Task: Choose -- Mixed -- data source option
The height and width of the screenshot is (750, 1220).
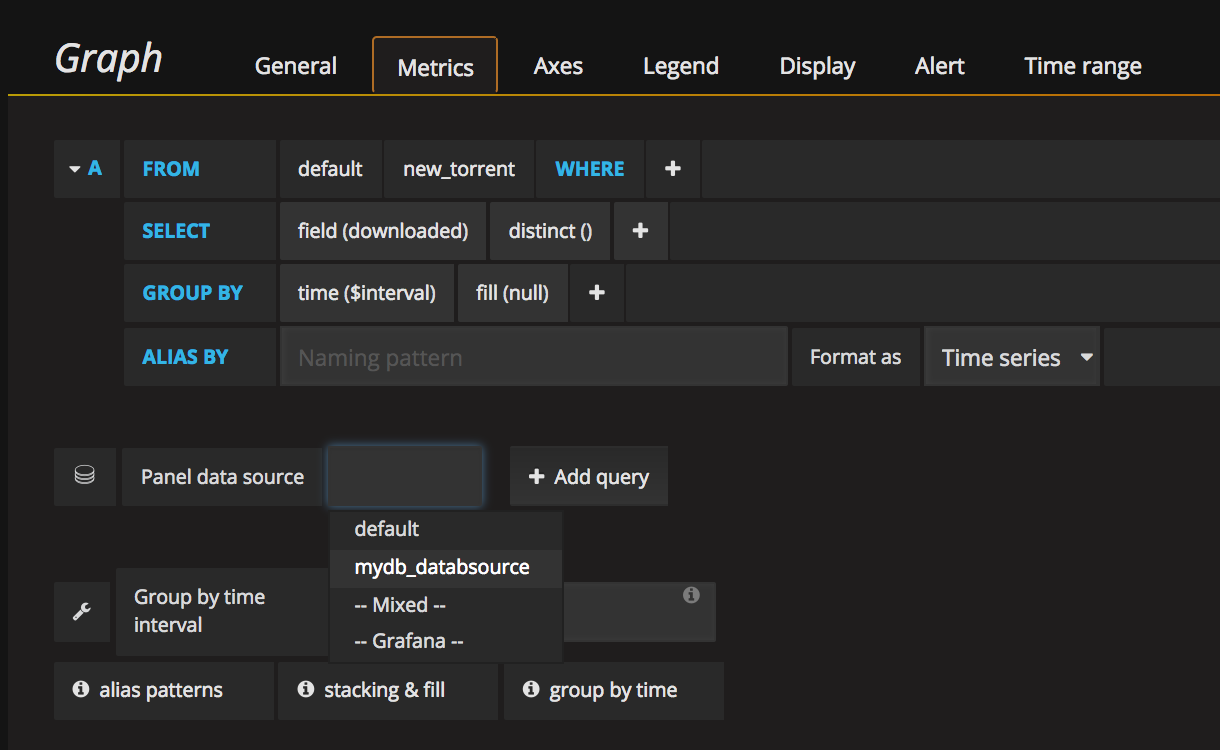Action: tap(400, 605)
